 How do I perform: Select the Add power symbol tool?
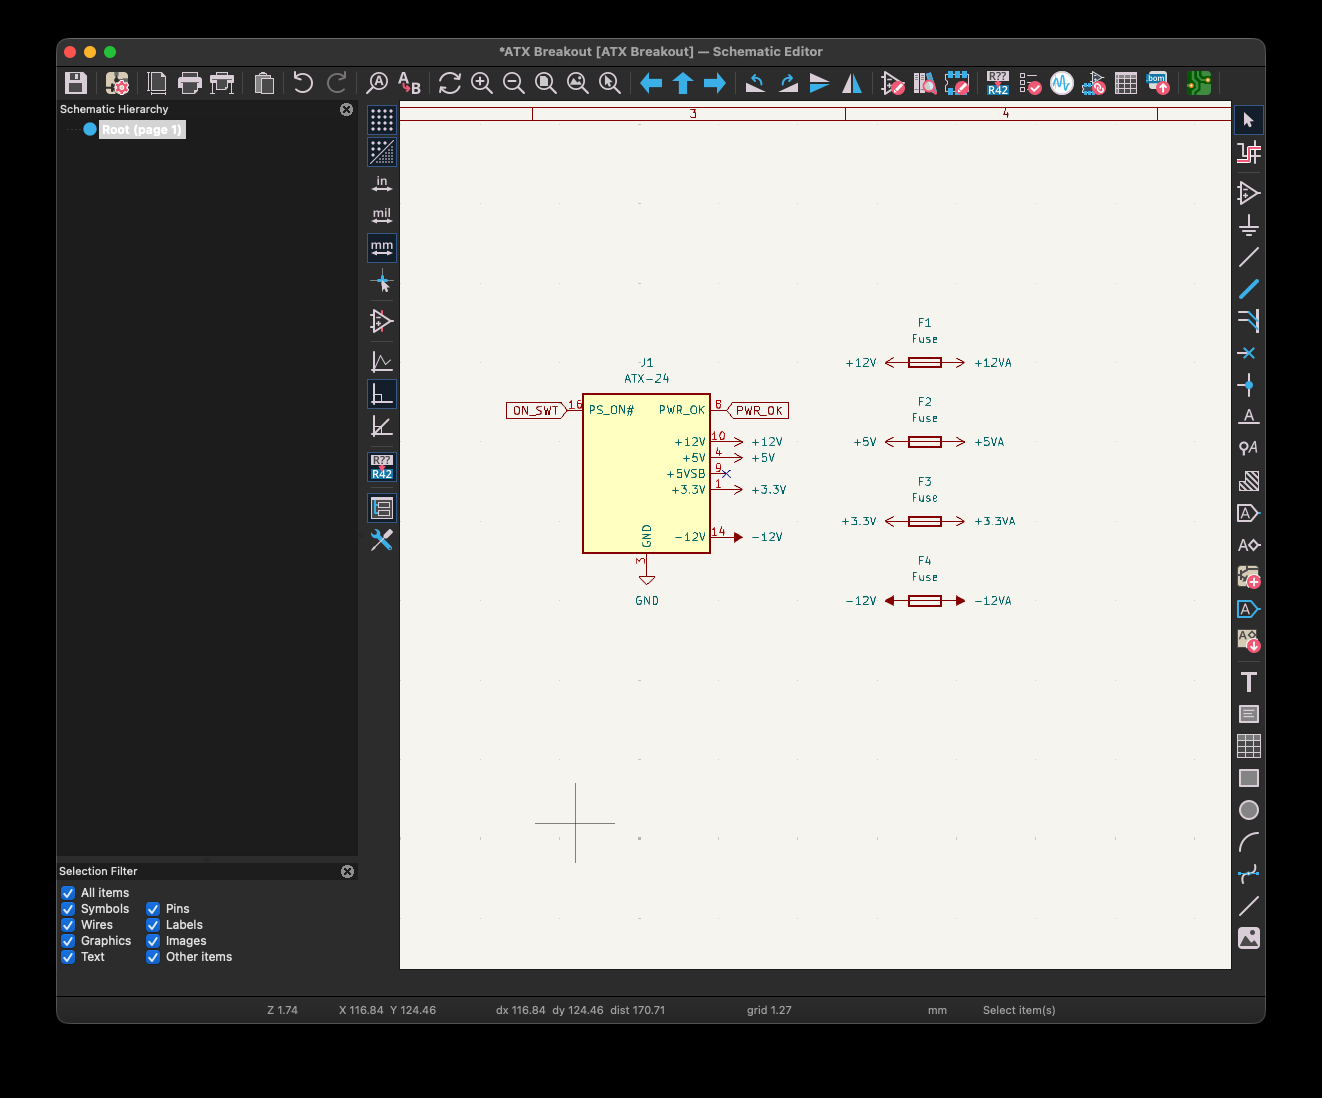pos(1248,225)
